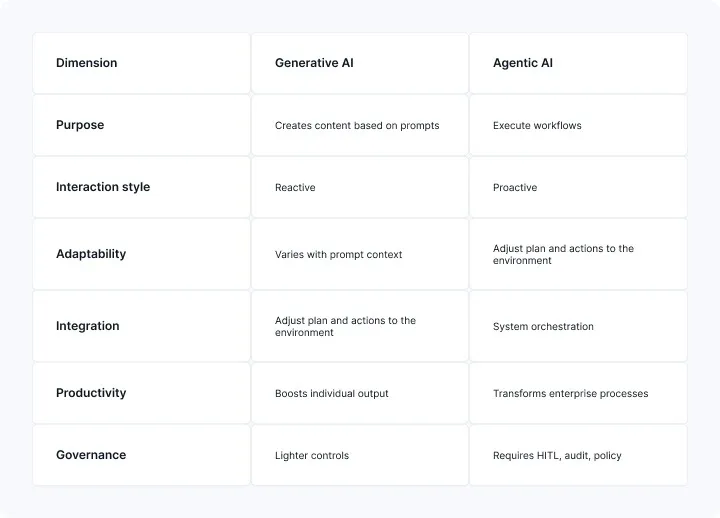Click the Integration row label
720x518 pixels.
tap(141, 326)
